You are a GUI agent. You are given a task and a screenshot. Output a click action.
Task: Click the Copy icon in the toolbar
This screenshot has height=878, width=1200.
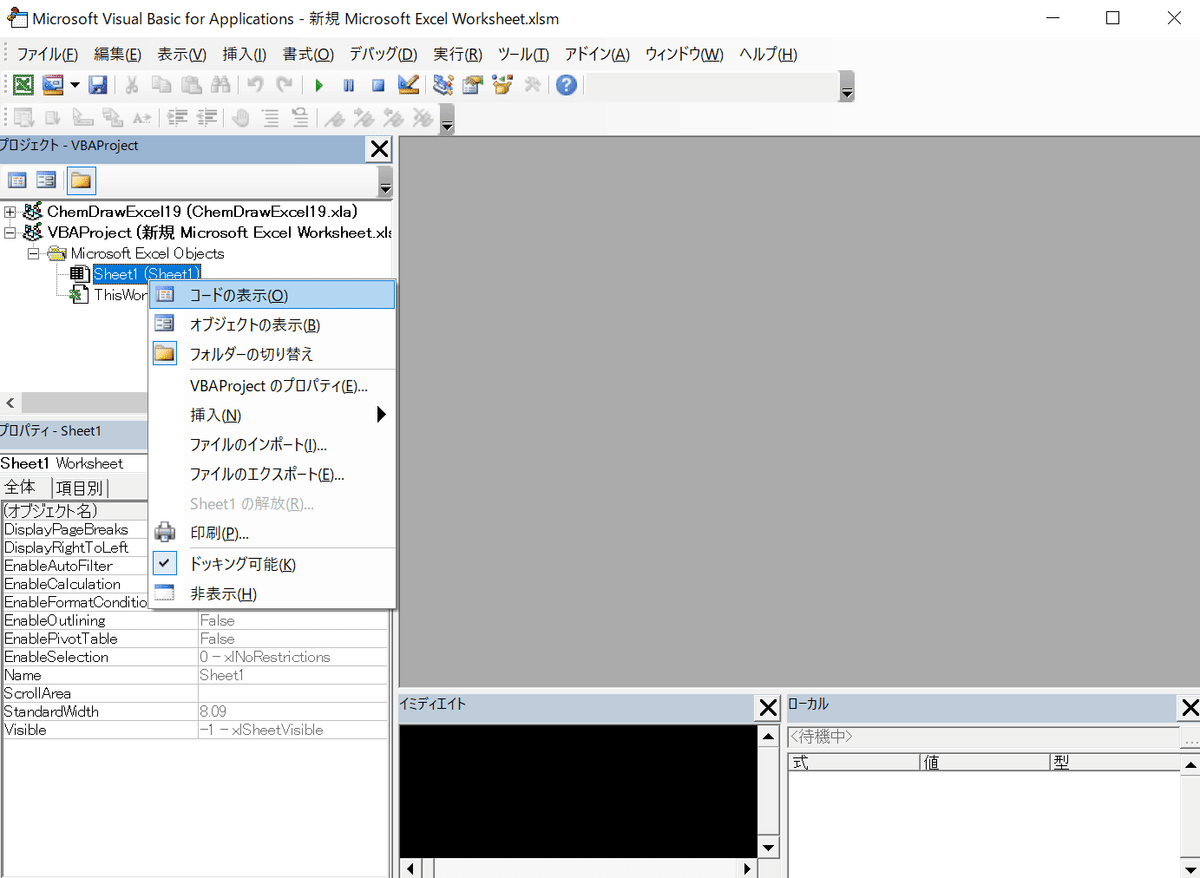(161, 85)
